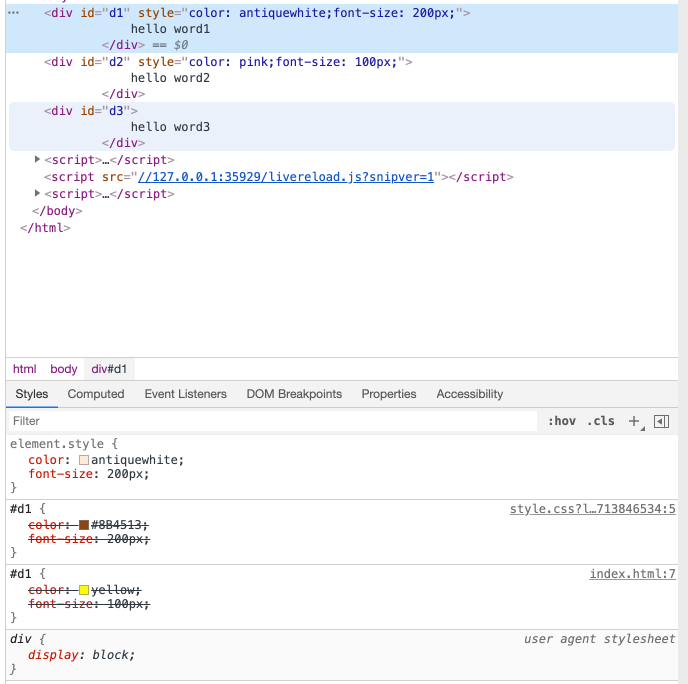Switch to DOM Breakpoints tab
688x684 pixels.
pos(294,394)
